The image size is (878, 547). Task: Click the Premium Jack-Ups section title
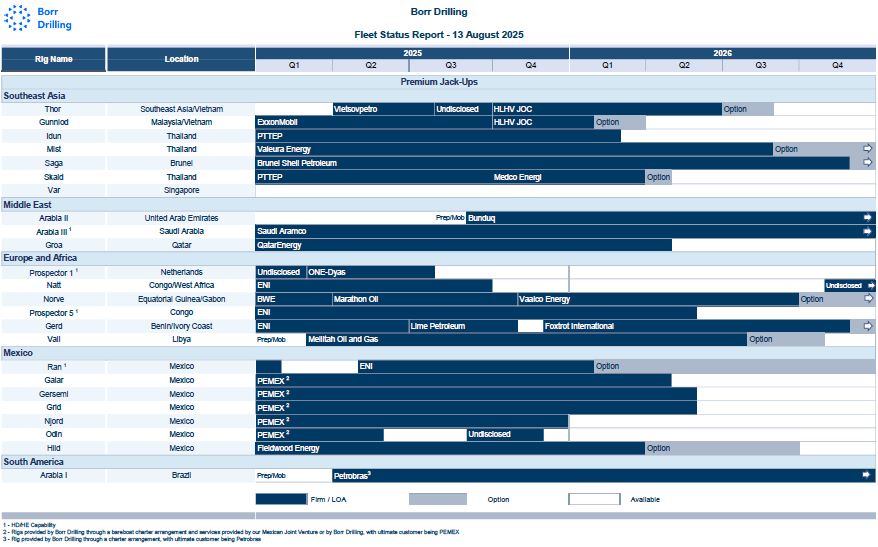point(439,82)
